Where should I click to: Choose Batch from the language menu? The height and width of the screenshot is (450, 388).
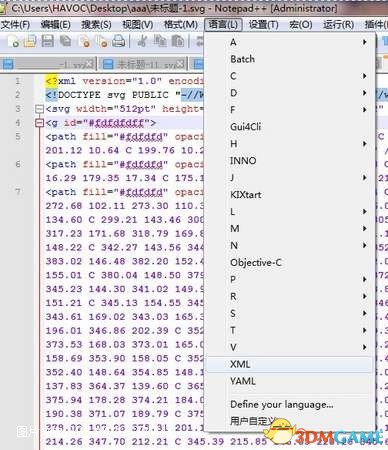click(289, 59)
